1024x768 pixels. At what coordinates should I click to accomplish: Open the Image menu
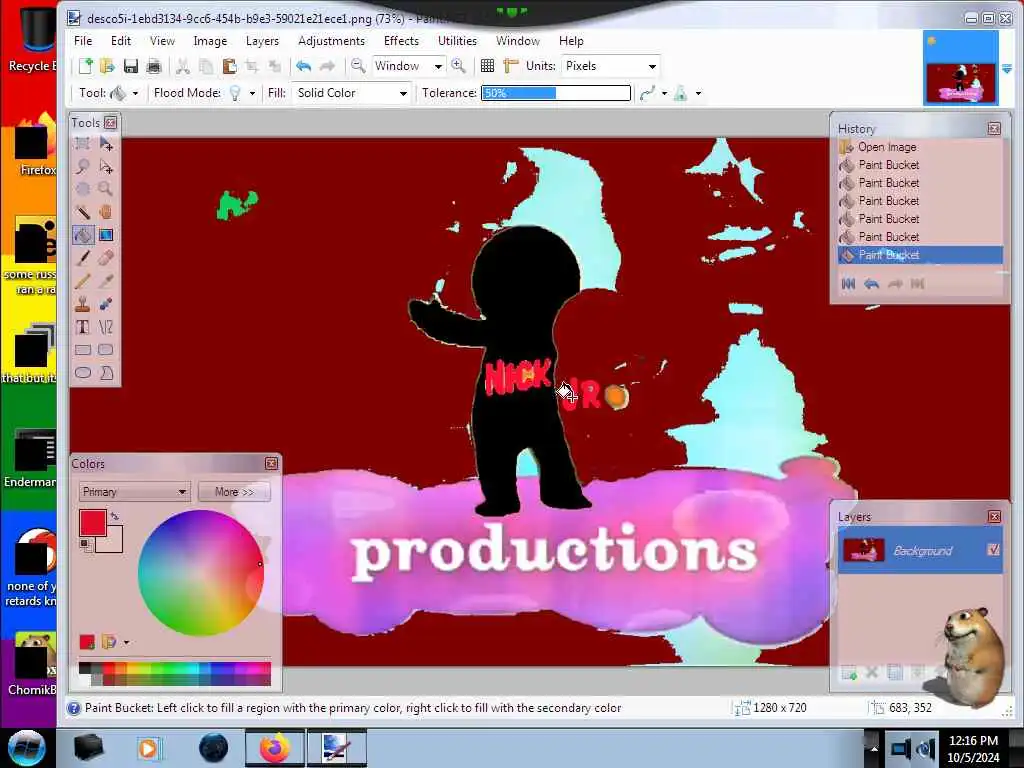pyautogui.click(x=210, y=40)
